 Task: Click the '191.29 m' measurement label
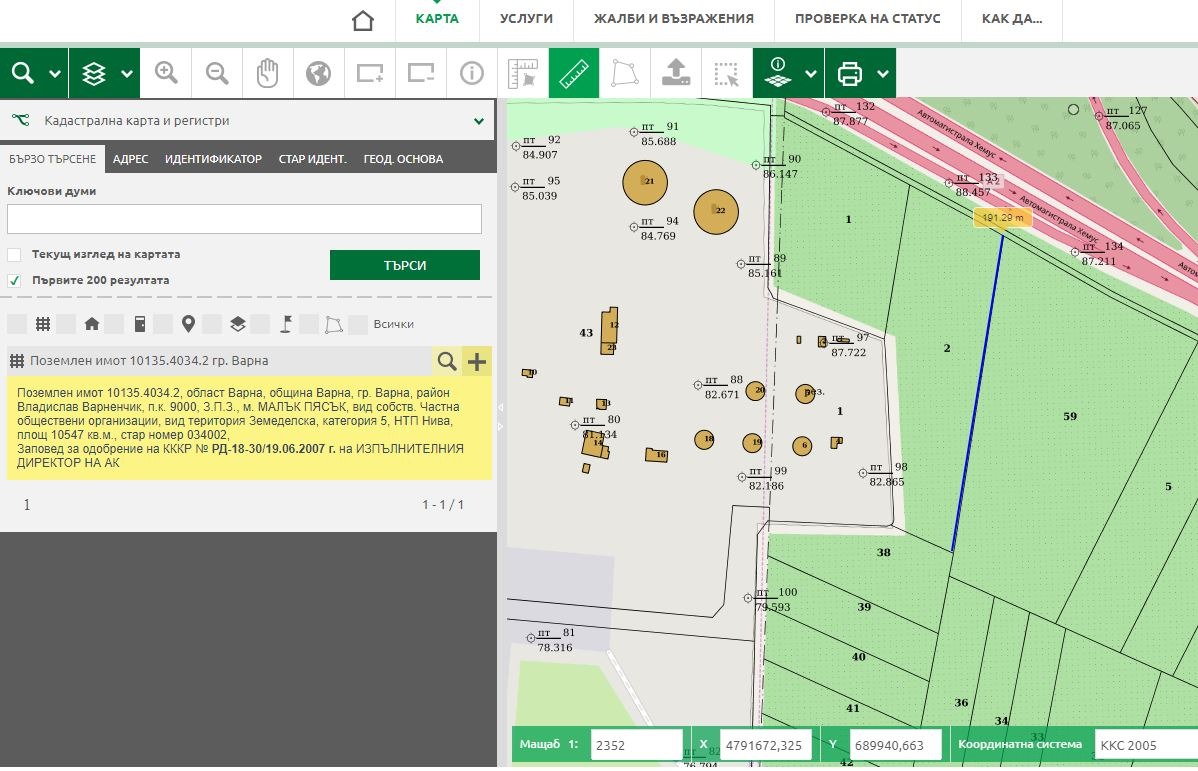tap(1002, 217)
